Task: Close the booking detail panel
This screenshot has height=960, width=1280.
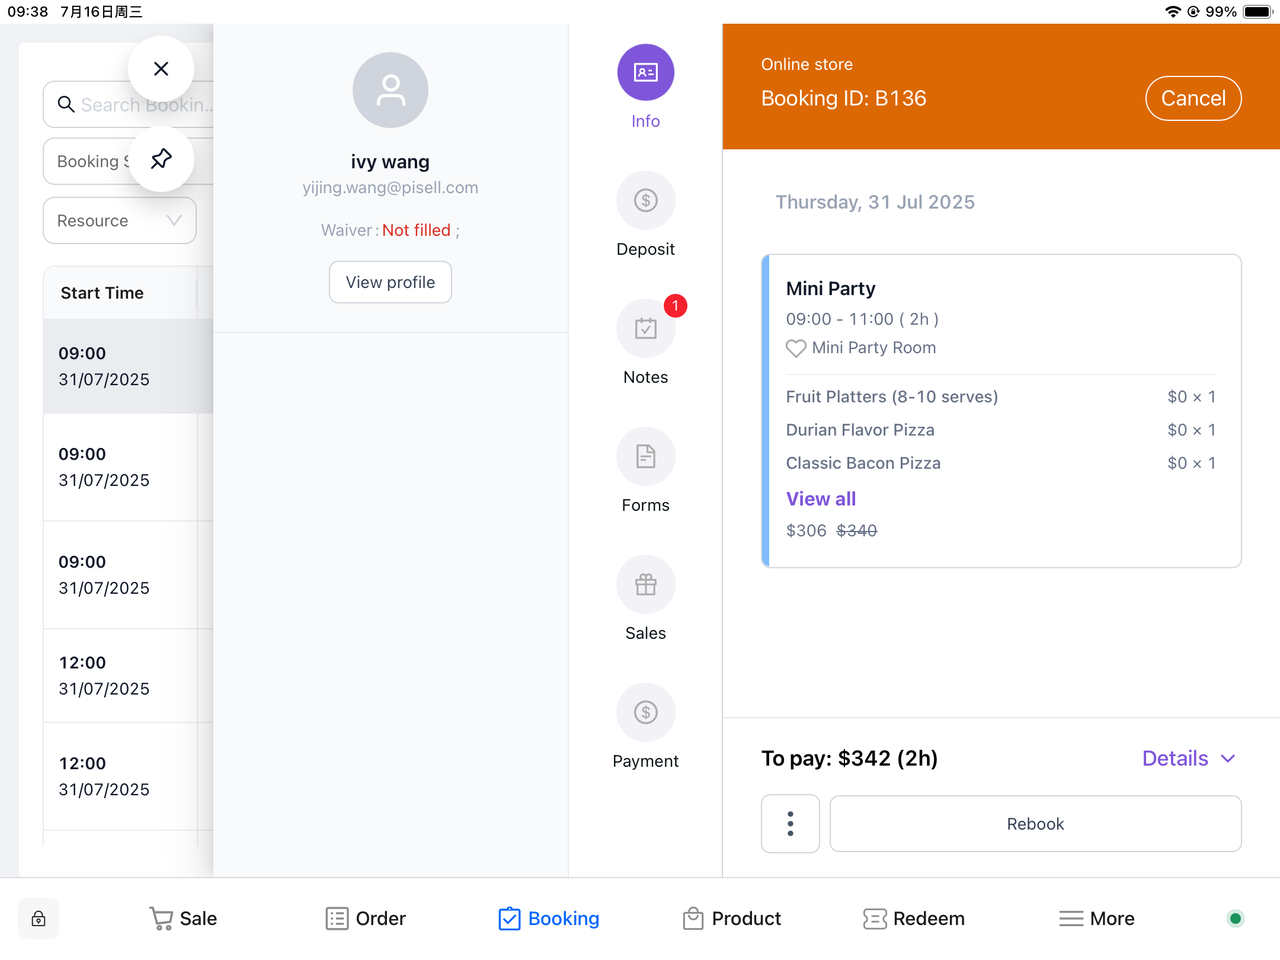Action: coord(161,69)
